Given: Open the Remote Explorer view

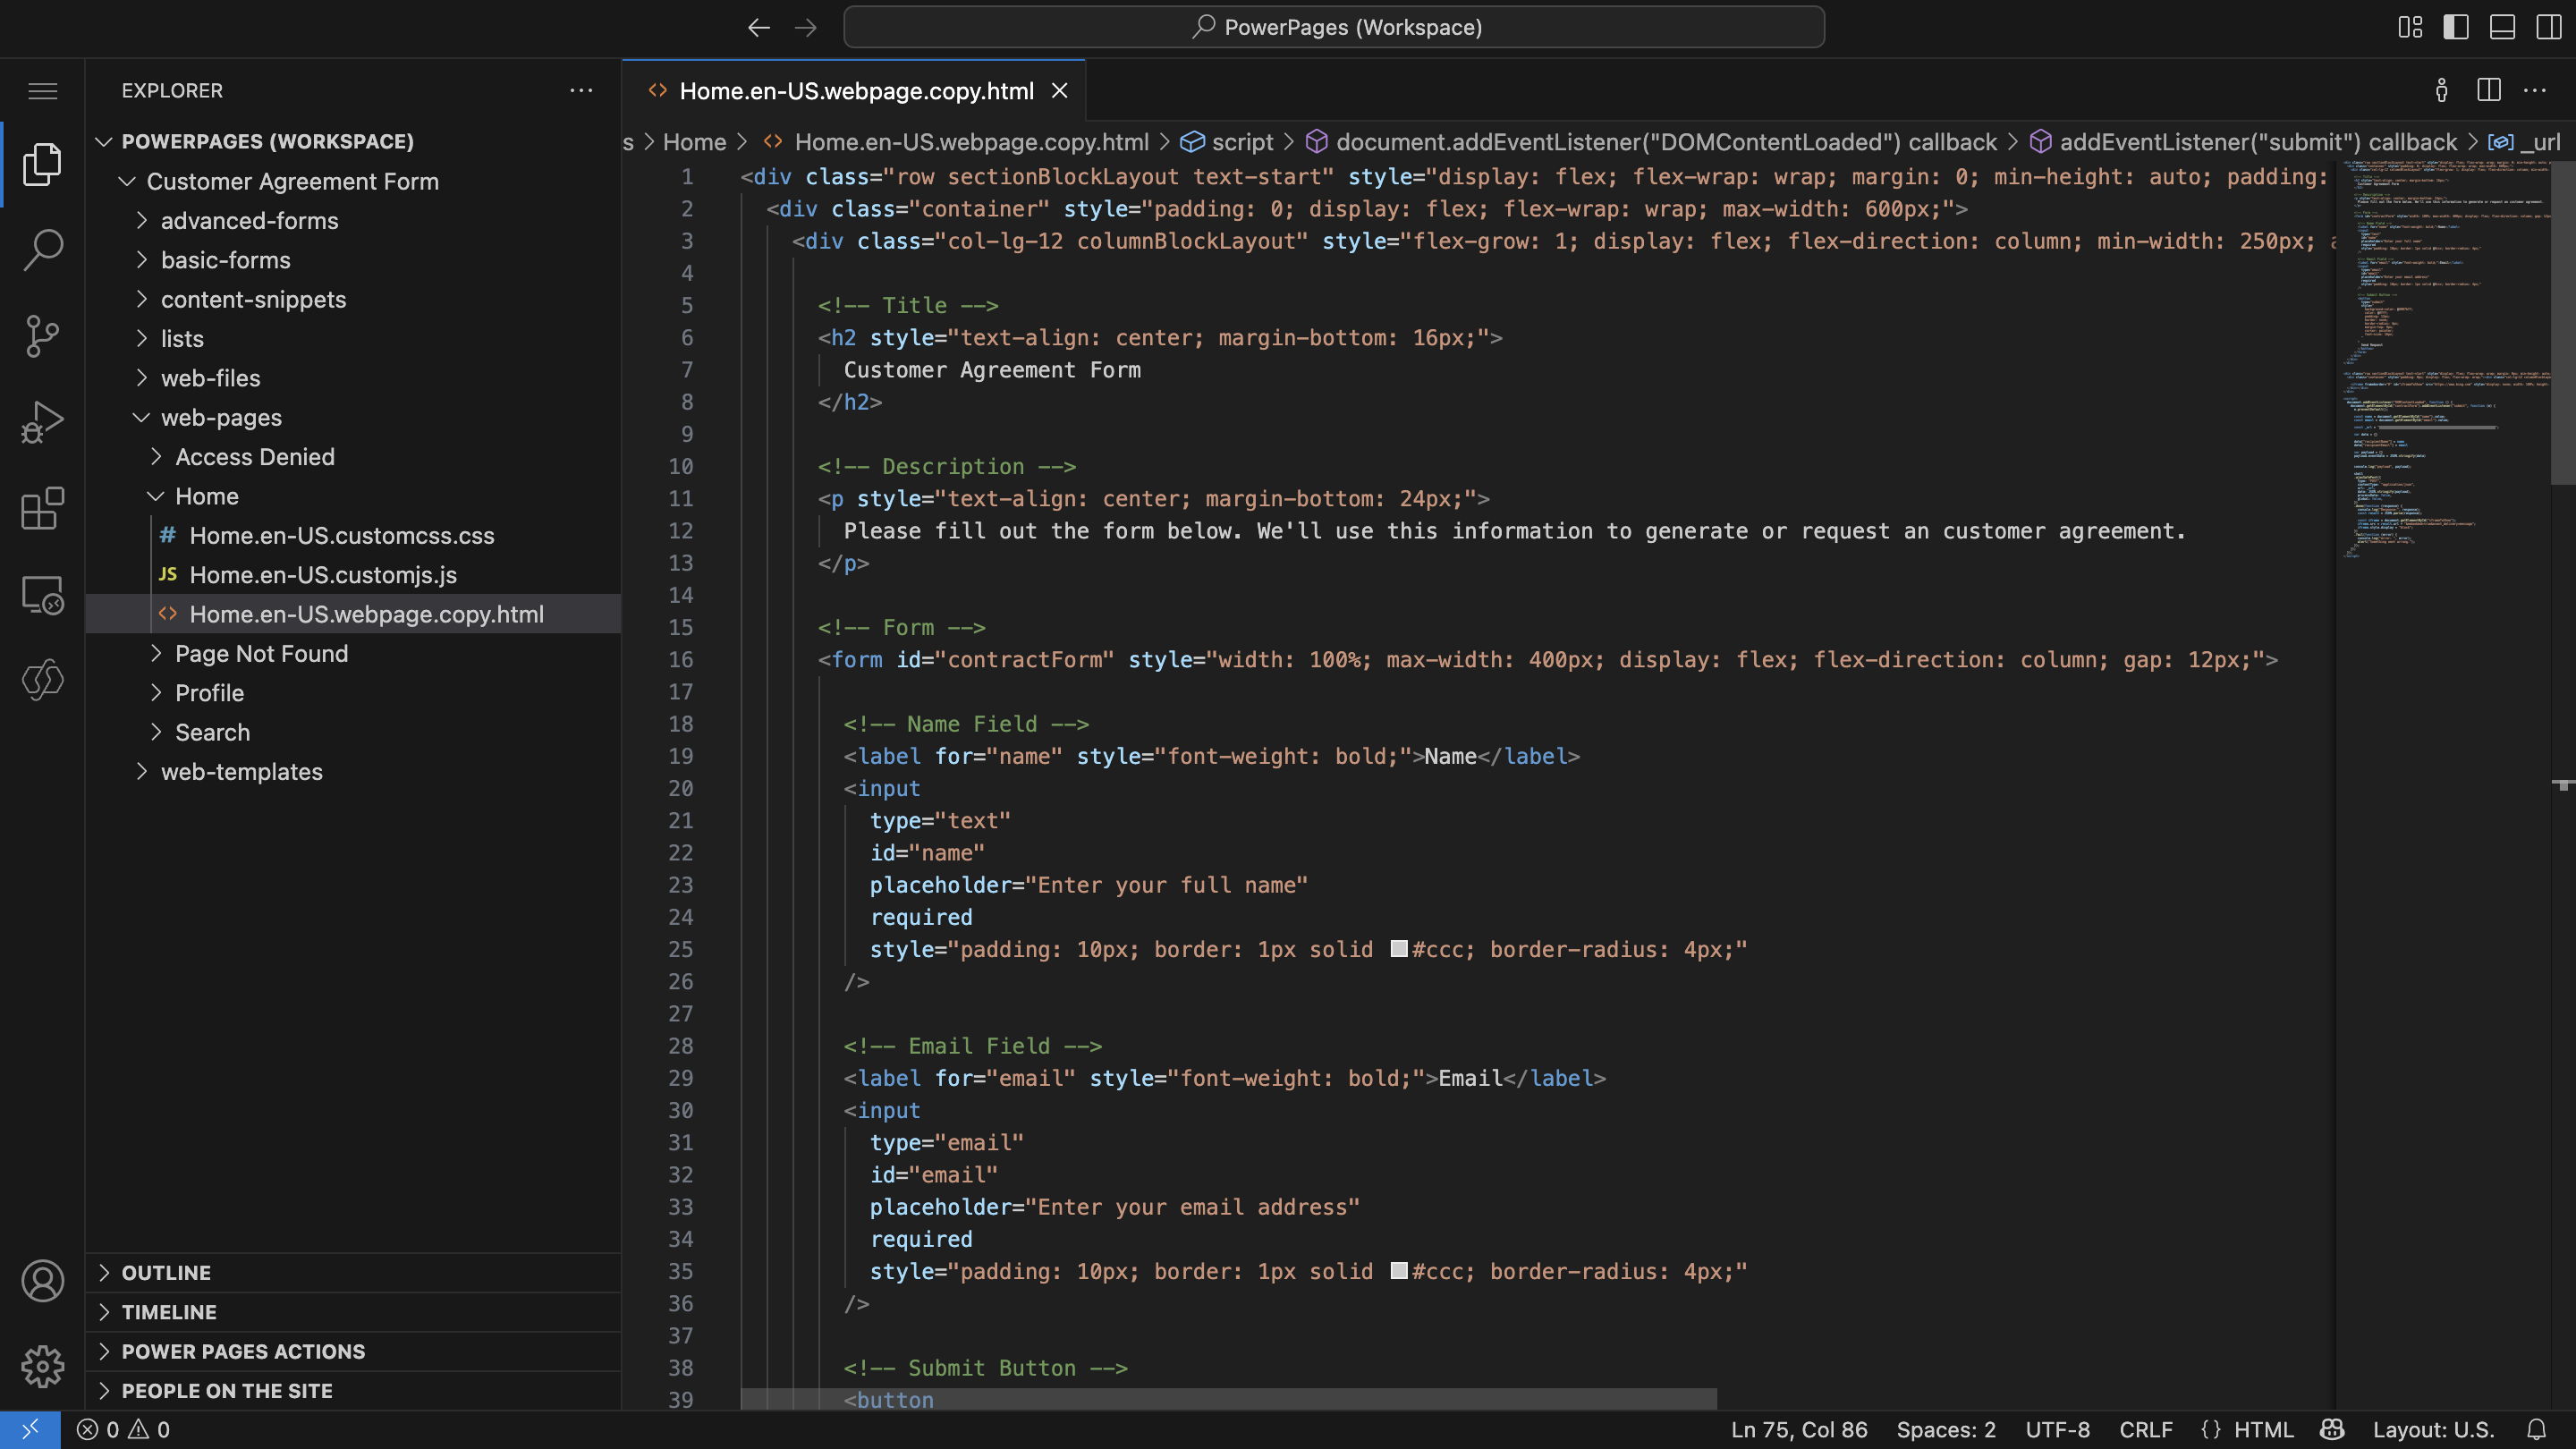Looking at the screenshot, I should click(x=43, y=594).
